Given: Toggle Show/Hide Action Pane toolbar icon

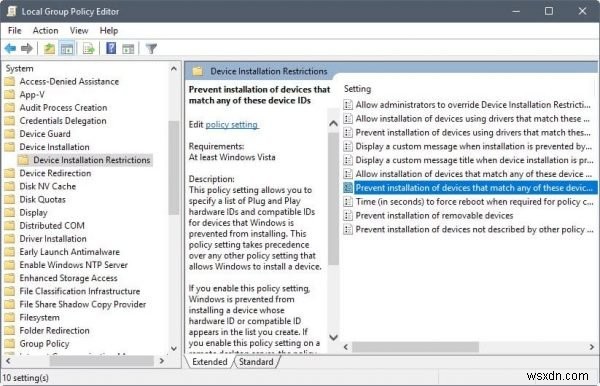Looking at the screenshot, I should tap(128, 49).
